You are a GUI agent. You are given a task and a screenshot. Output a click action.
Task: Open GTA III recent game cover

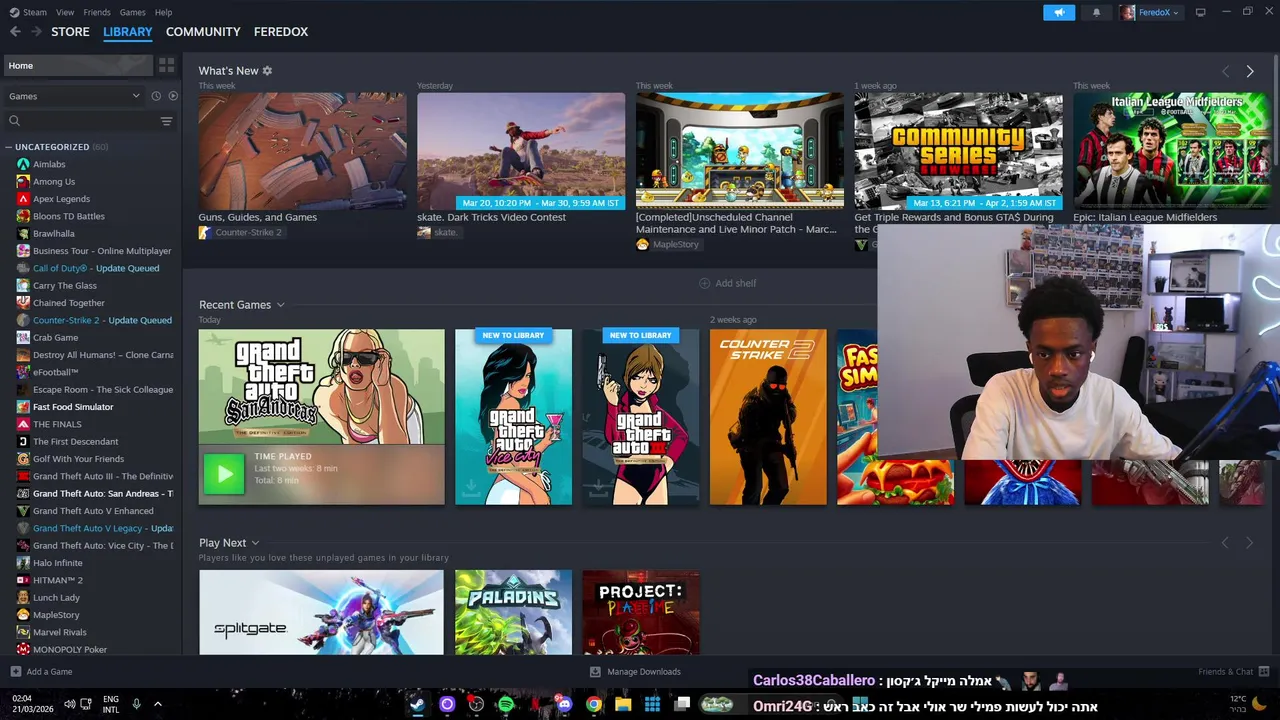click(641, 417)
